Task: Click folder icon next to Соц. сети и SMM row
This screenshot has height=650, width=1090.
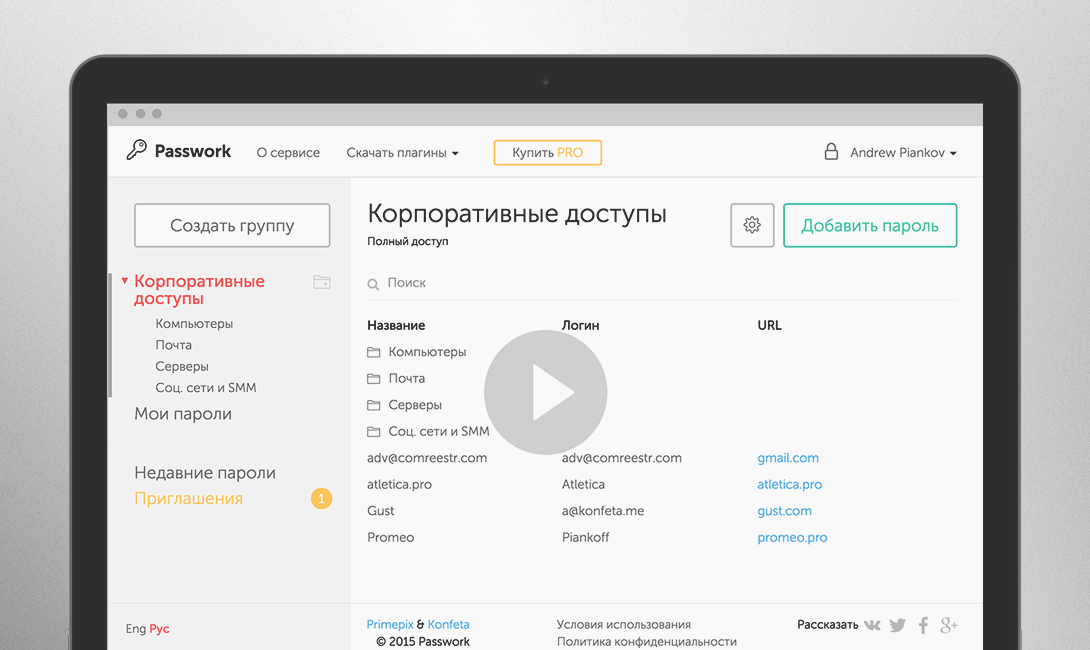Action: click(373, 432)
